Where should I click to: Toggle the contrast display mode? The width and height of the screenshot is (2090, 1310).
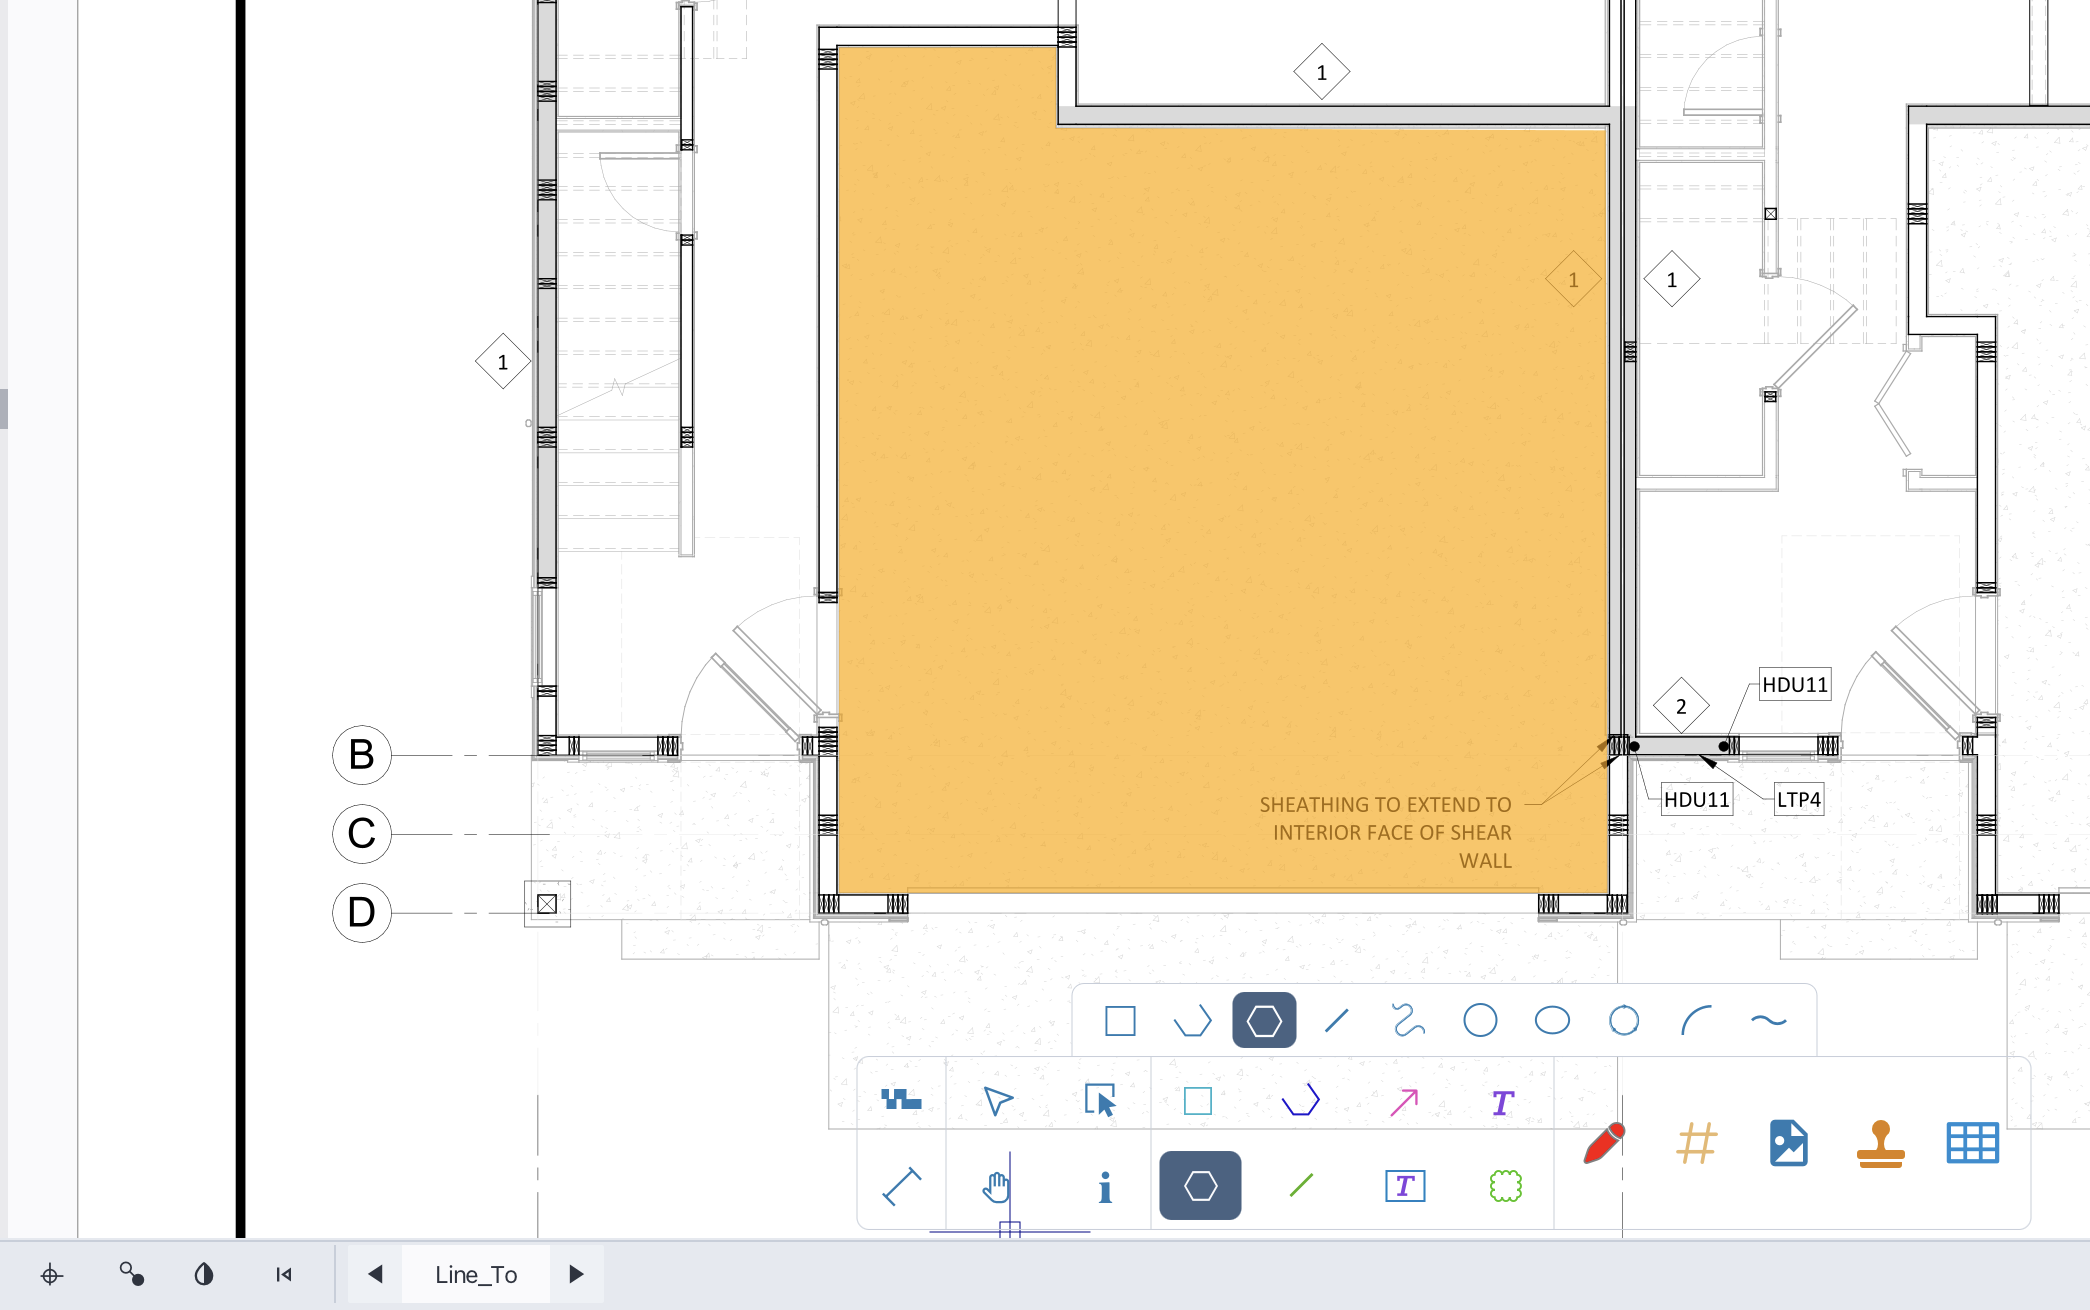tap(204, 1274)
